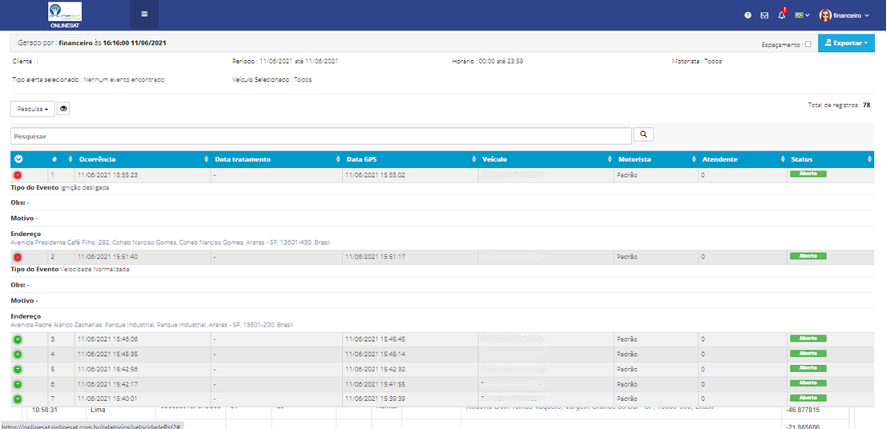Toggle expand all rows in table header
Screen dimensions: 887x429
pos(18,159)
